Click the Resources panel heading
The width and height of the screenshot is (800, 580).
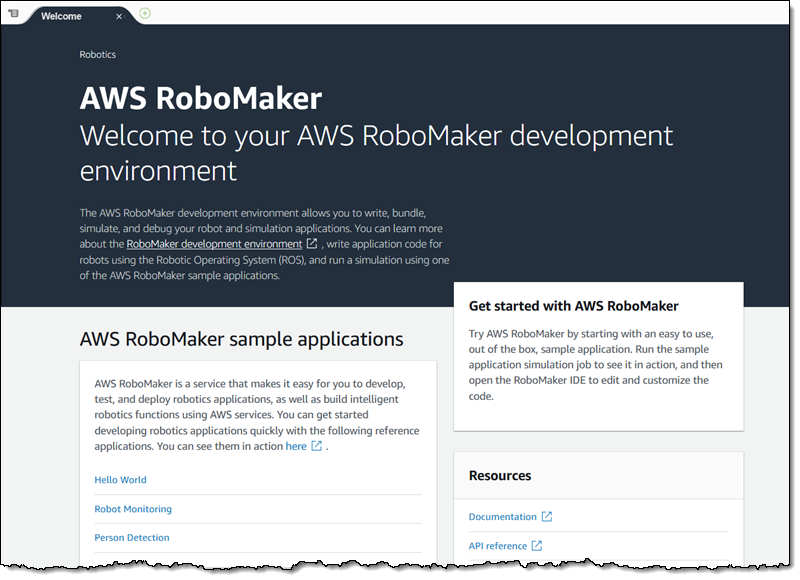point(500,476)
